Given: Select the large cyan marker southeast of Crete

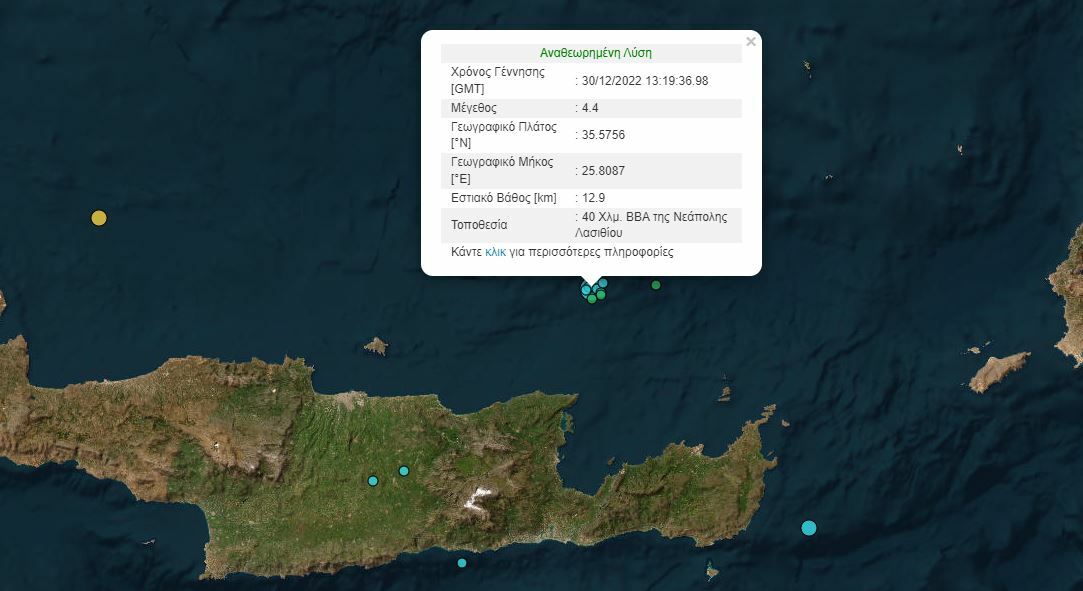Looking at the screenshot, I should 809,528.
